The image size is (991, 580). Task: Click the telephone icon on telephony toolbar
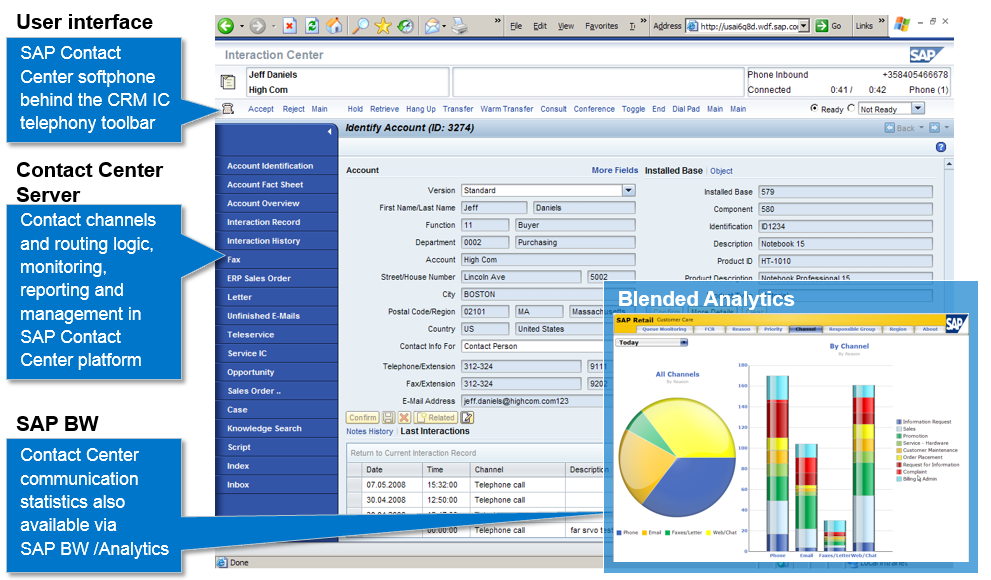(x=228, y=109)
